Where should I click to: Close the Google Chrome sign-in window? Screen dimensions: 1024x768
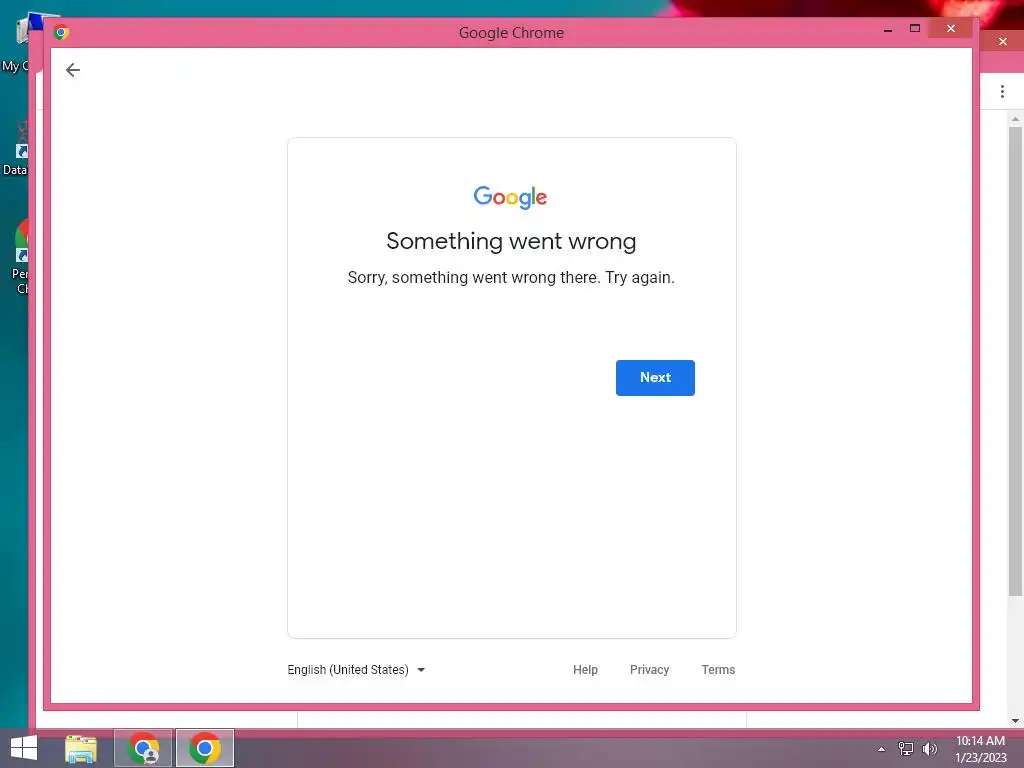[950, 28]
